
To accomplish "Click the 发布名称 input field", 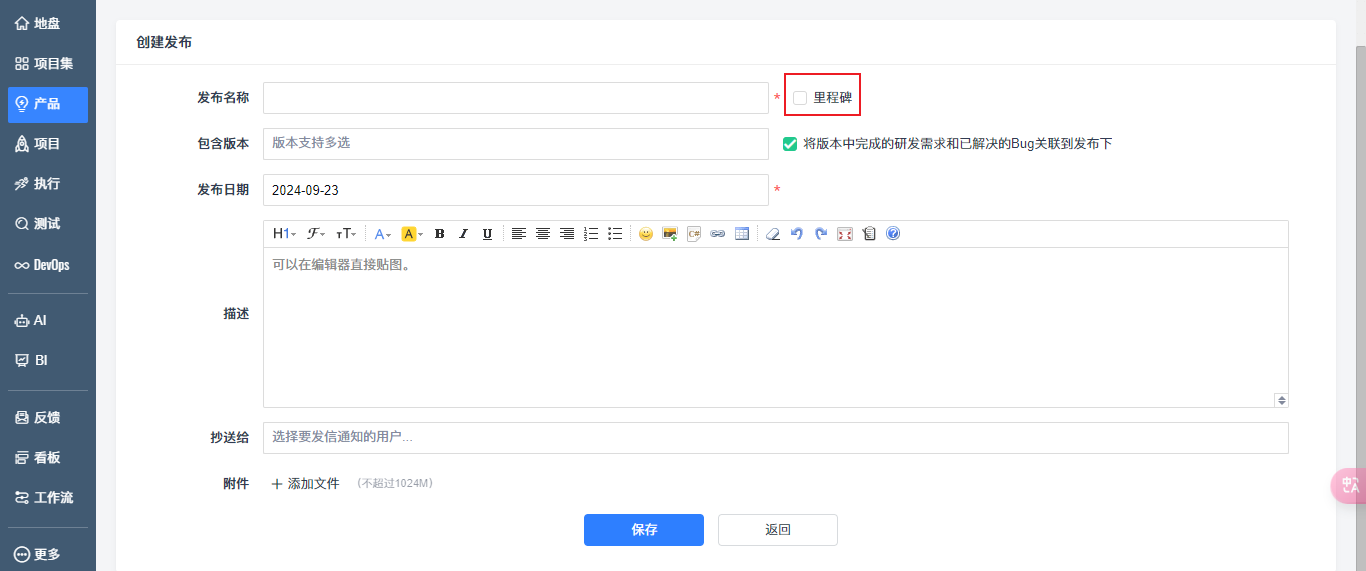I will click(x=515, y=98).
